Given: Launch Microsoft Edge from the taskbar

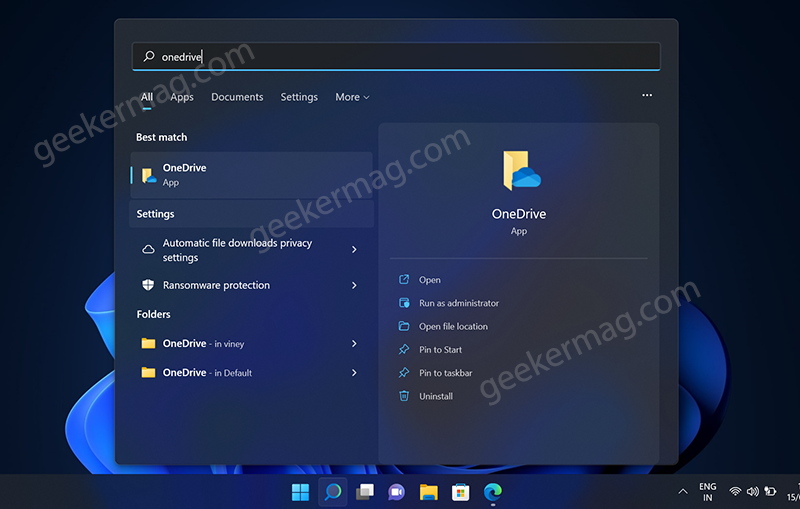Looking at the screenshot, I should pyautogui.click(x=493, y=492).
